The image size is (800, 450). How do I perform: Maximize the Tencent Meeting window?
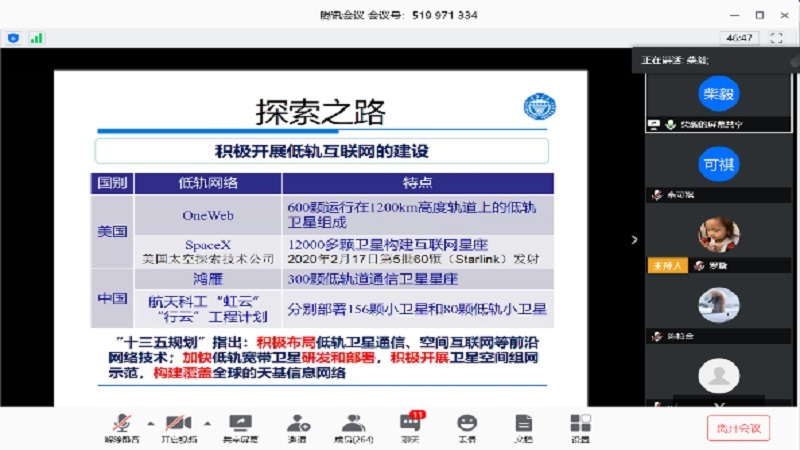click(x=760, y=15)
